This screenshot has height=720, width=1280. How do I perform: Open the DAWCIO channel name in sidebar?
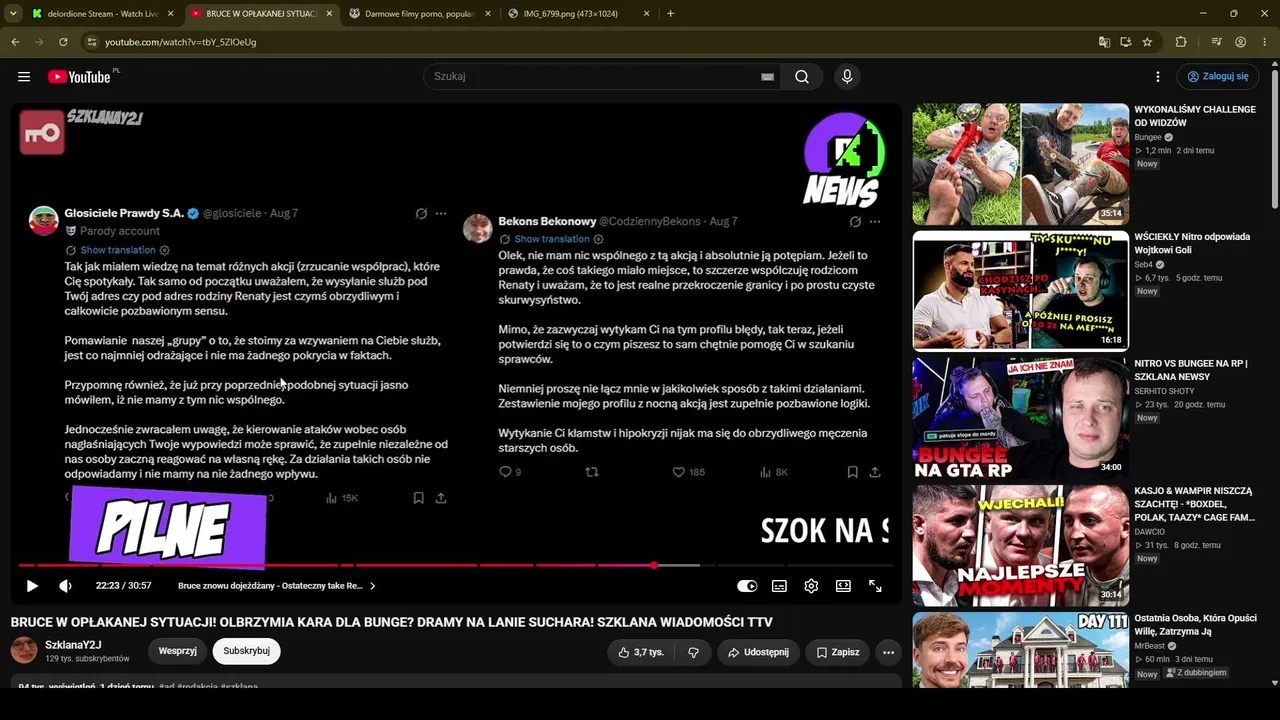tap(1150, 532)
